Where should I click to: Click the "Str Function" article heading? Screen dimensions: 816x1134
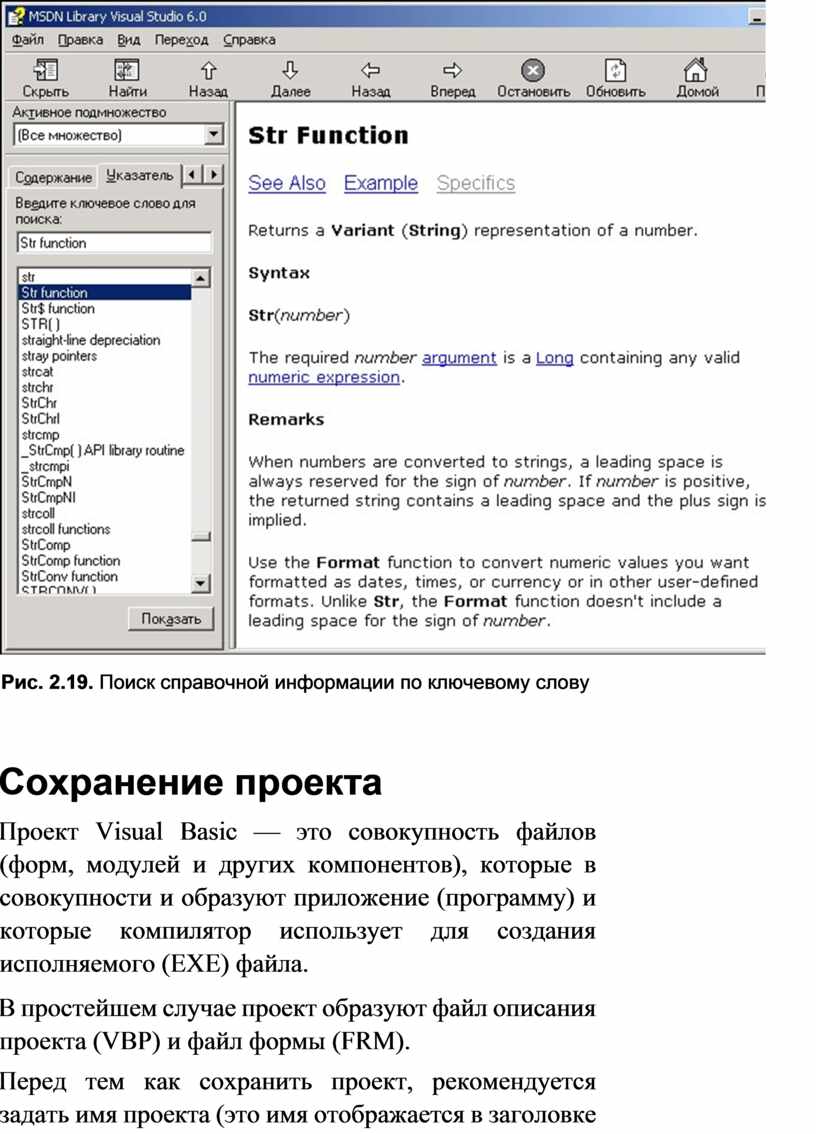pyautogui.click(x=328, y=135)
